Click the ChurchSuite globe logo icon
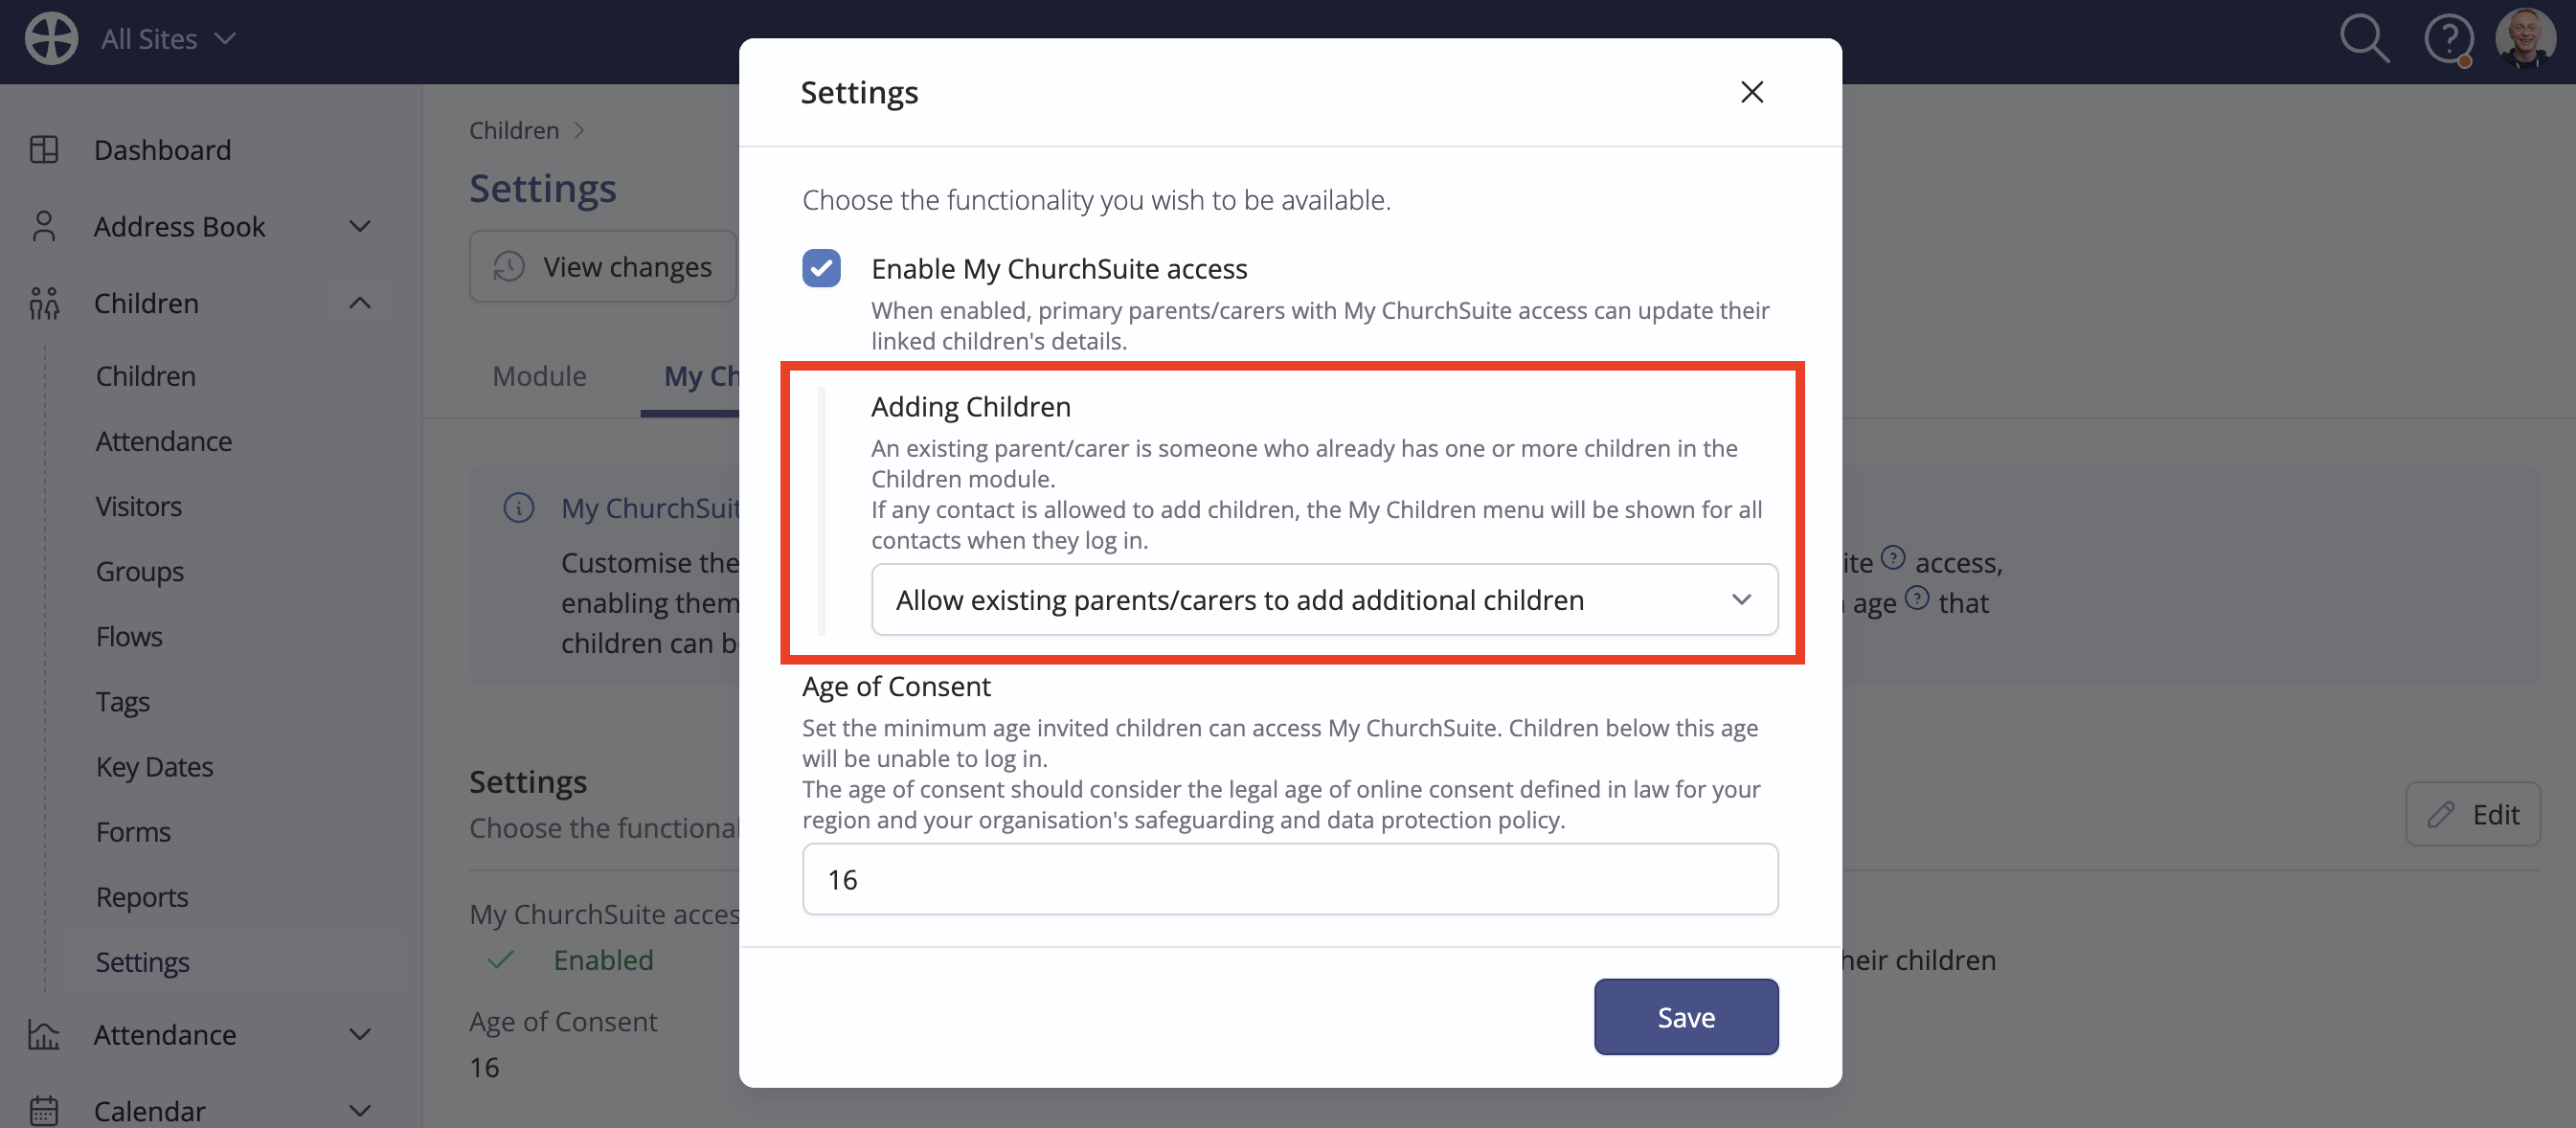The image size is (2576, 1128). (51, 39)
